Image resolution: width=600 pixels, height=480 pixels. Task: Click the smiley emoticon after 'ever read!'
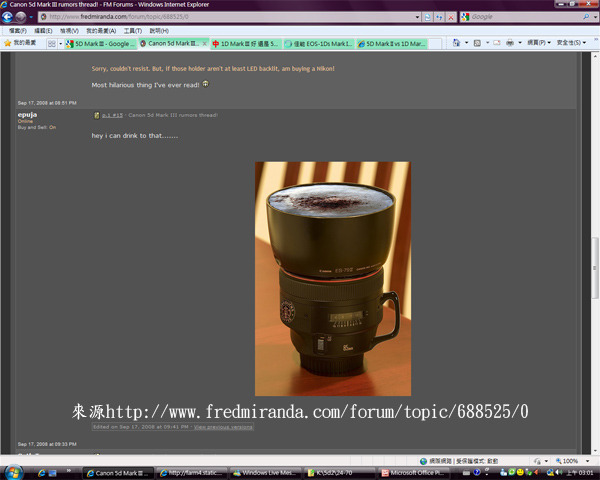(x=205, y=84)
